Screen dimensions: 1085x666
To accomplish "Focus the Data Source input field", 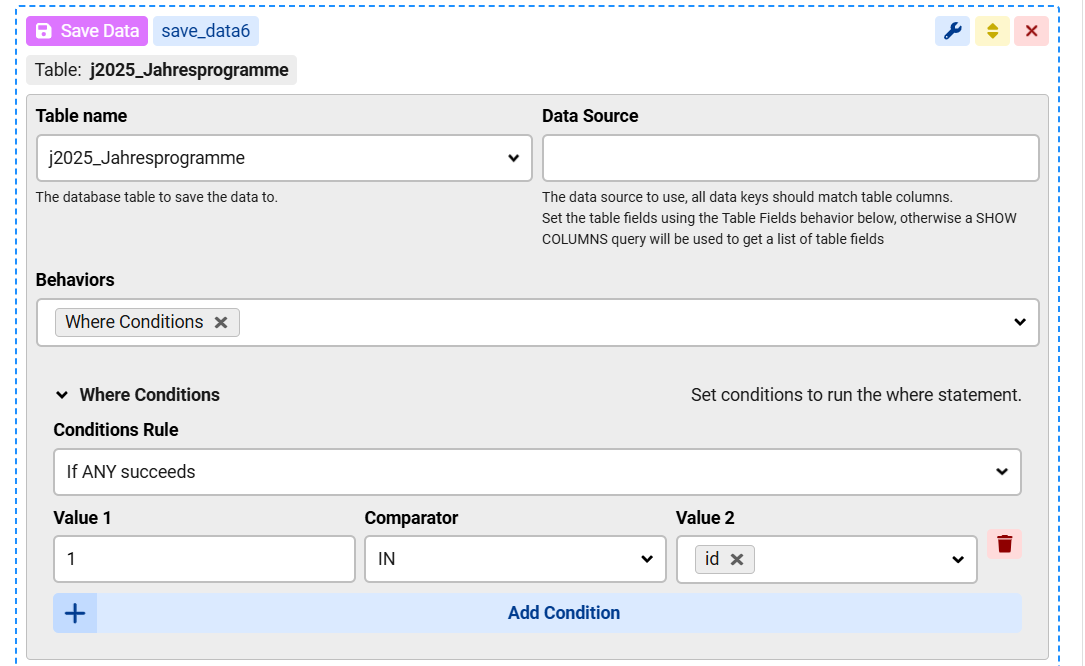I will 790,158.
